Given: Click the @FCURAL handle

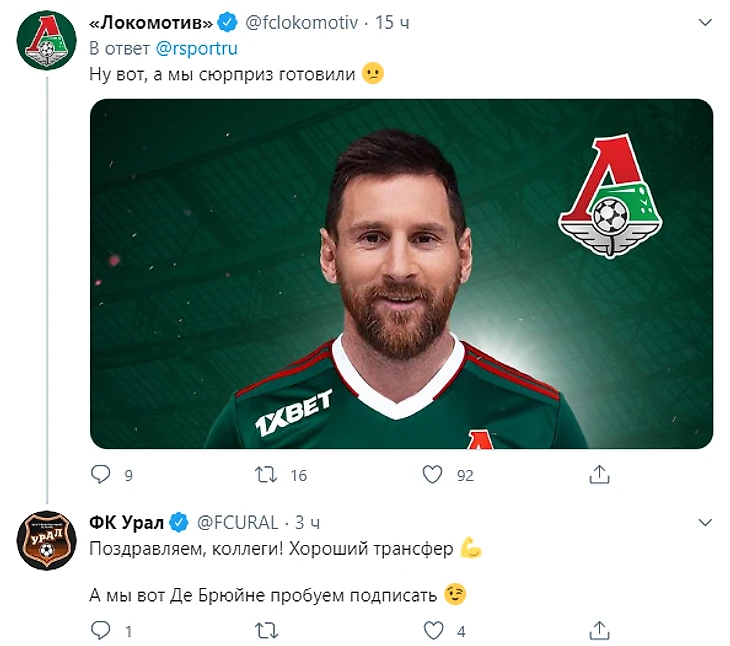Looking at the screenshot, I should pos(236,522).
